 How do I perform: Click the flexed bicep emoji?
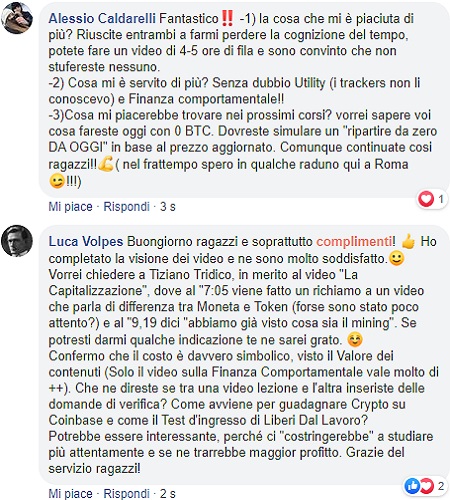pos(106,164)
